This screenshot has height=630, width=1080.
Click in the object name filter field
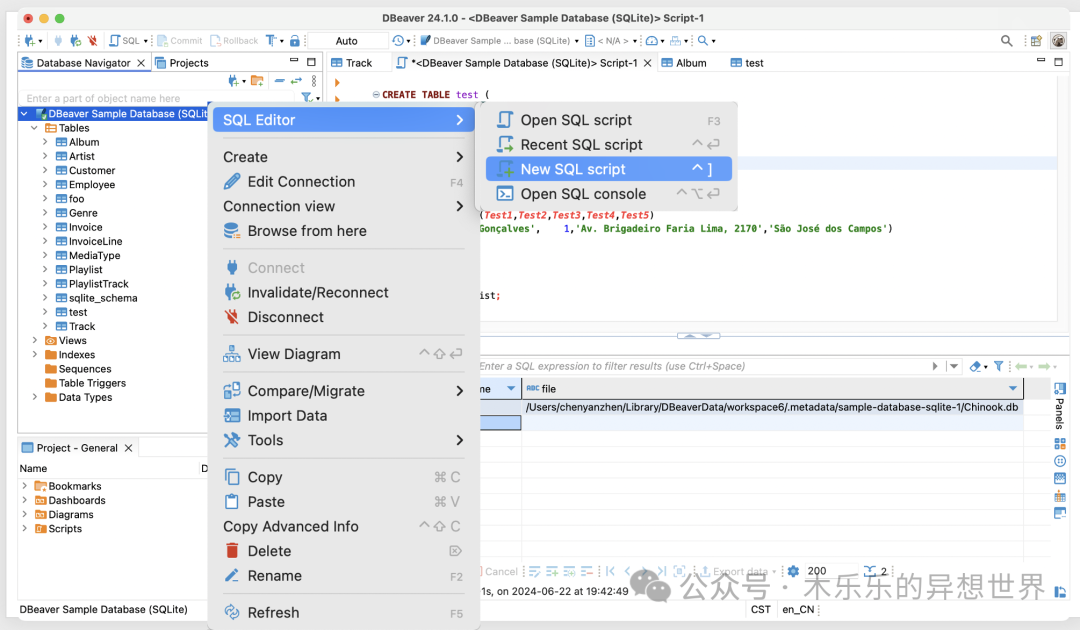pyautogui.click(x=158, y=98)
